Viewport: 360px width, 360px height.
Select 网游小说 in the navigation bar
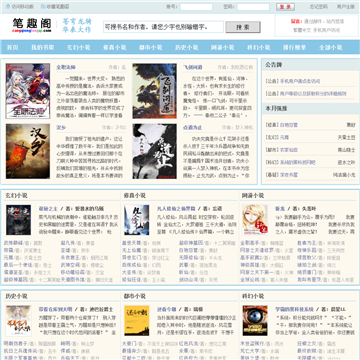(x=223, y=47)
